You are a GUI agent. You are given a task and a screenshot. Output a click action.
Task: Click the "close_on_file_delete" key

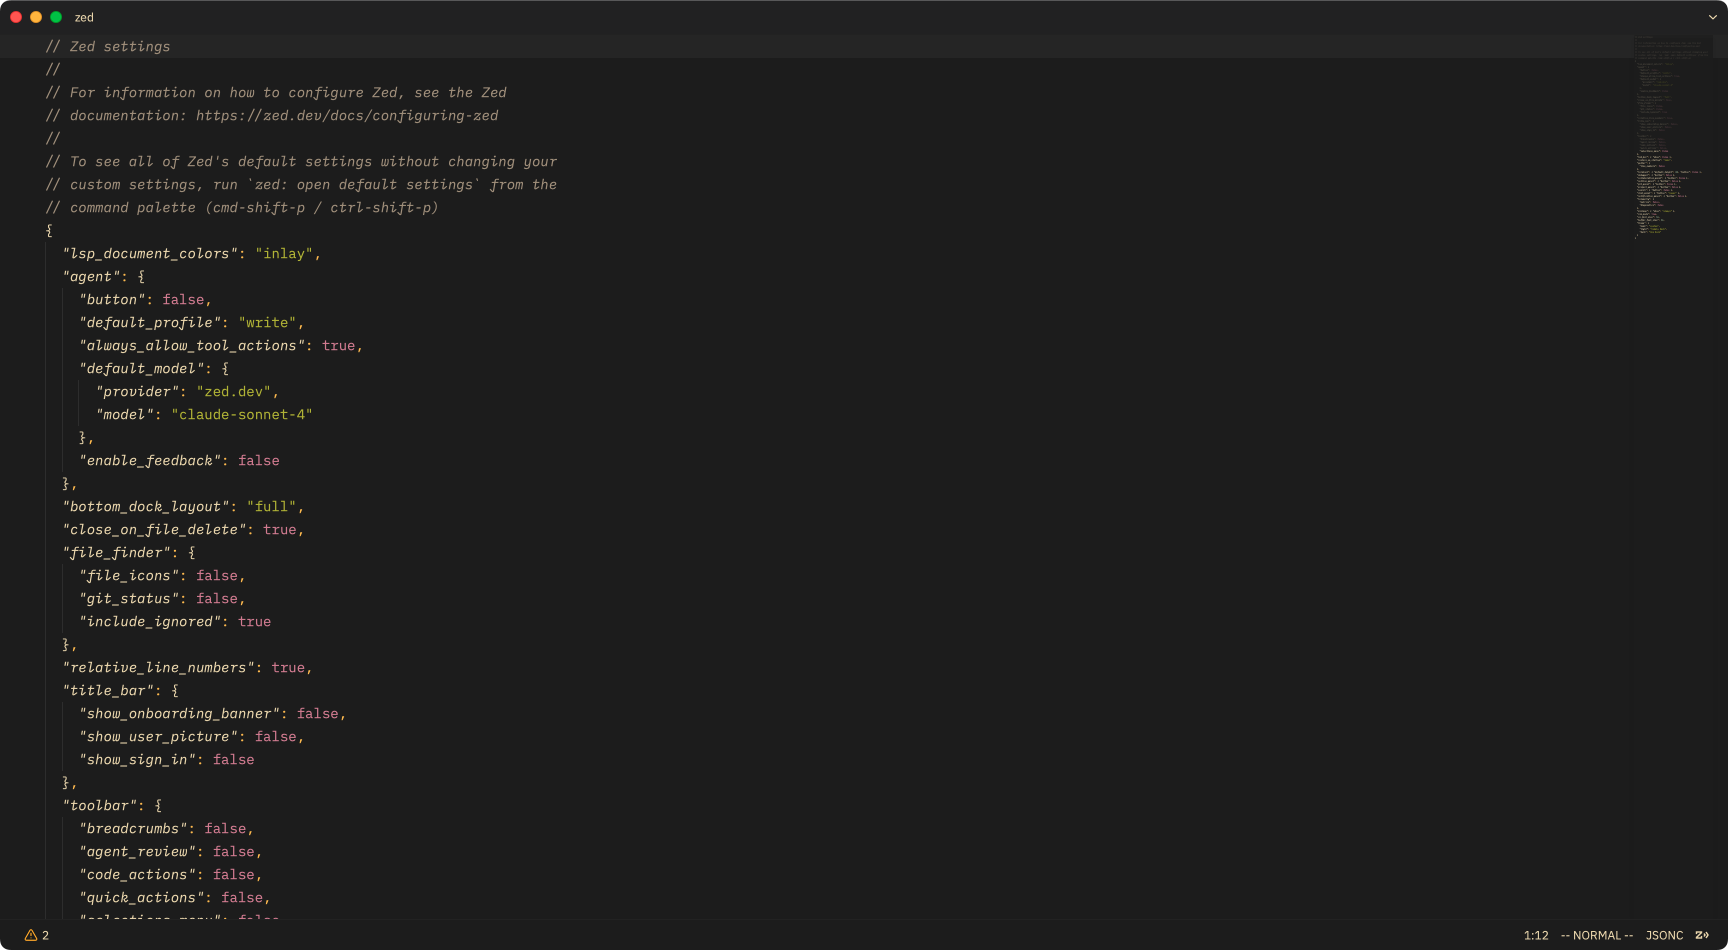click(154, 530)
